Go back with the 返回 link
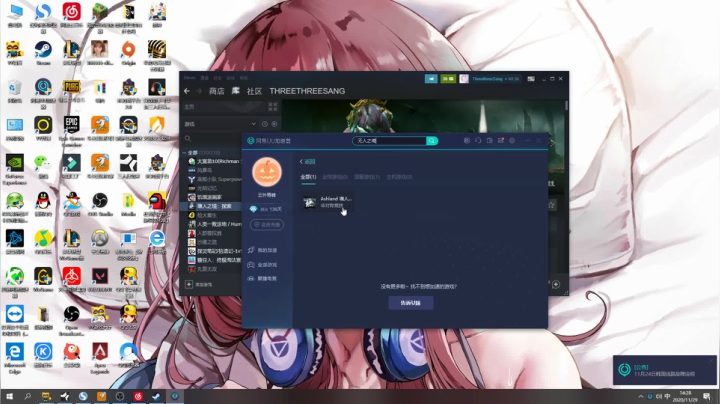 pyautogui.click(x=308, y=162)
